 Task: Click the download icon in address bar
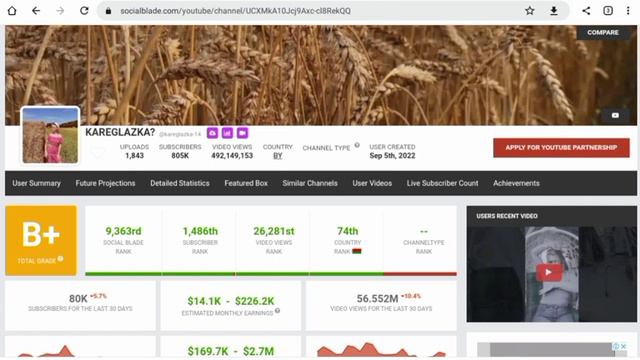point(553,11)
